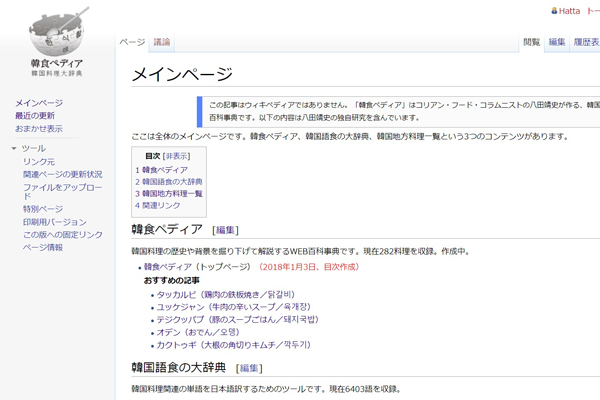This screenshot has height=400, width=600.
Task: Hide the table of contents with 非表示
Action: click(177, 156)
